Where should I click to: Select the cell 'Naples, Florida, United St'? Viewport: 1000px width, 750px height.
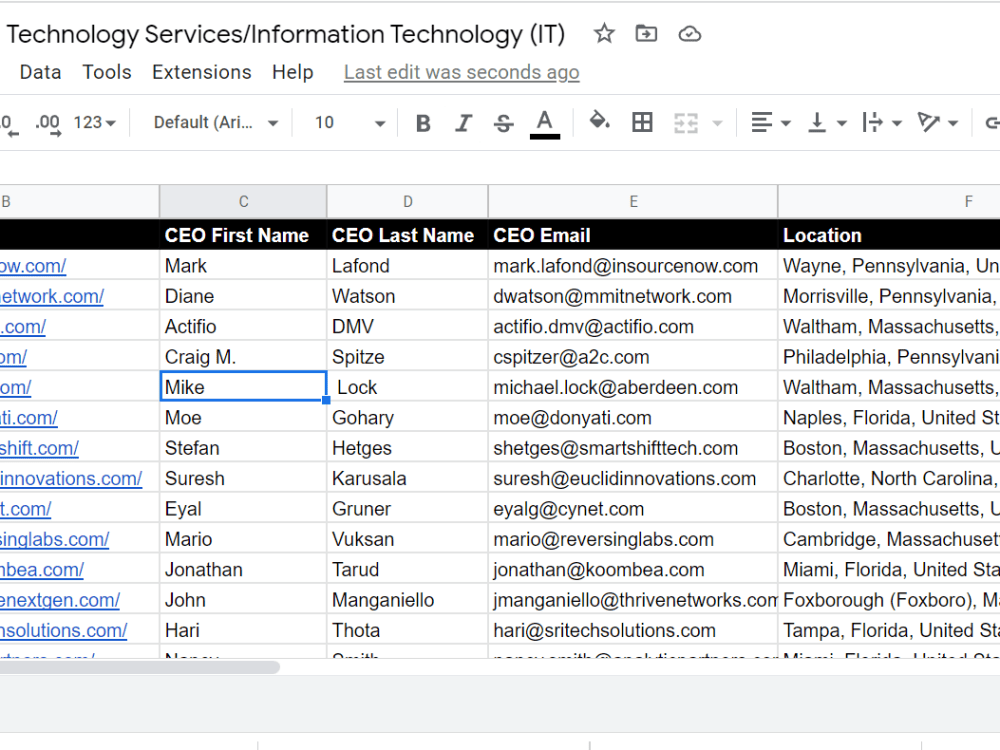pyautogui.click(x=889, y=418)
